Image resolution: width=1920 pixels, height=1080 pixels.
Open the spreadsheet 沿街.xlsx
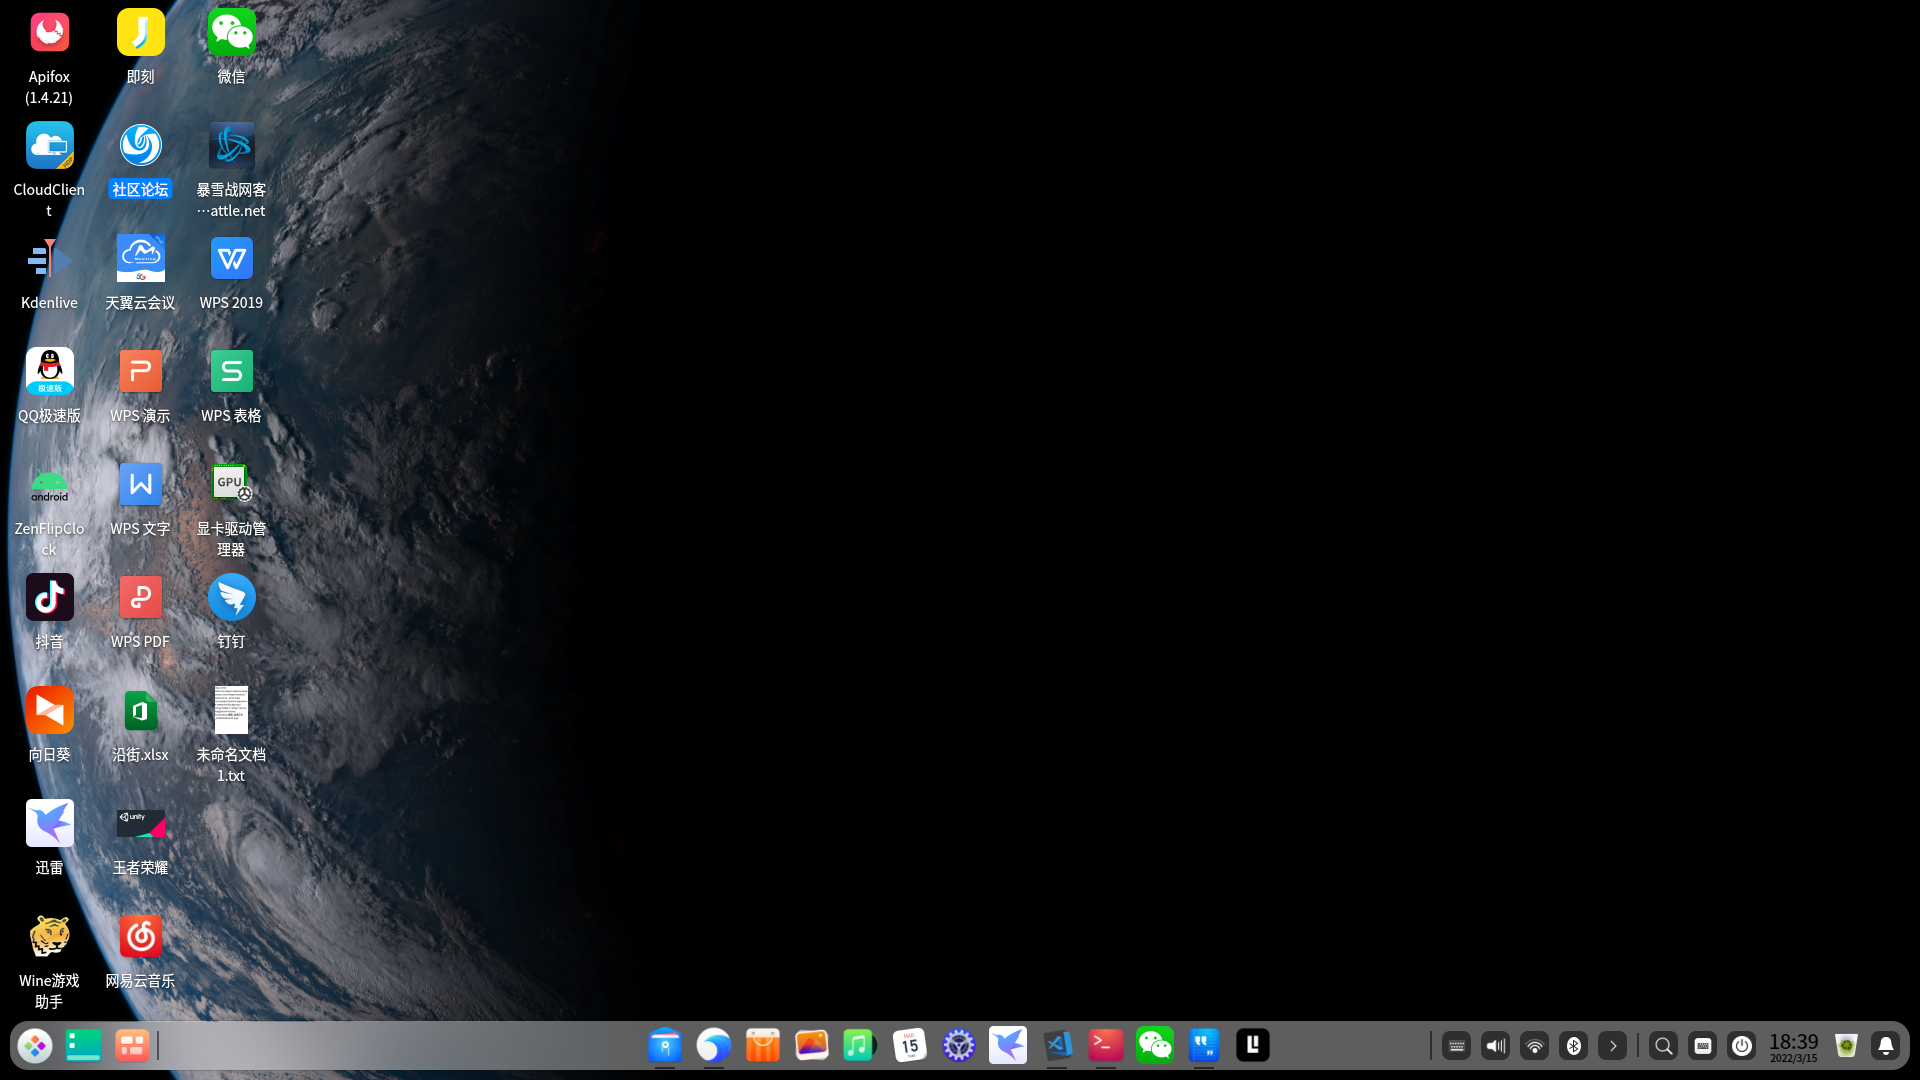pos(140,710)
